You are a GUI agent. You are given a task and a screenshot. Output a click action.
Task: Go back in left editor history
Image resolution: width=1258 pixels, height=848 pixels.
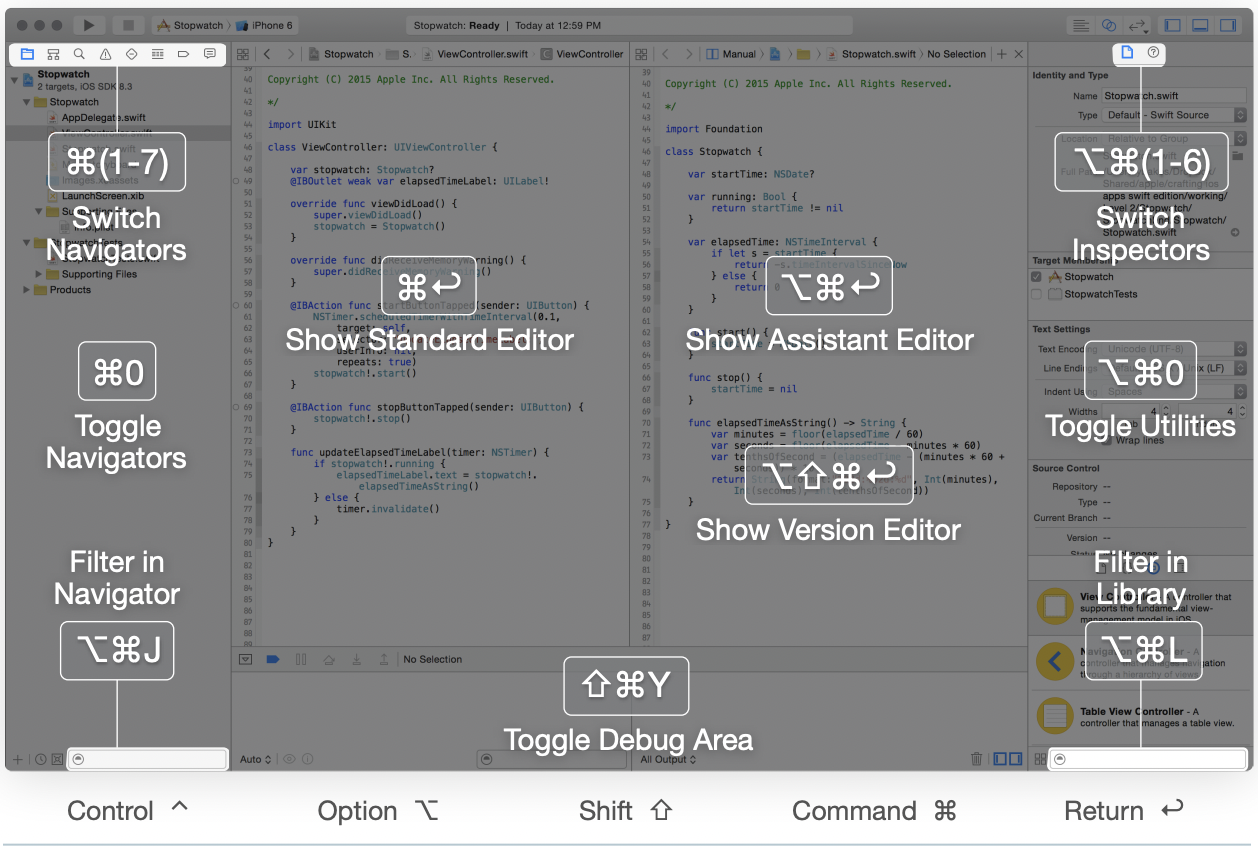click(268, 54)
